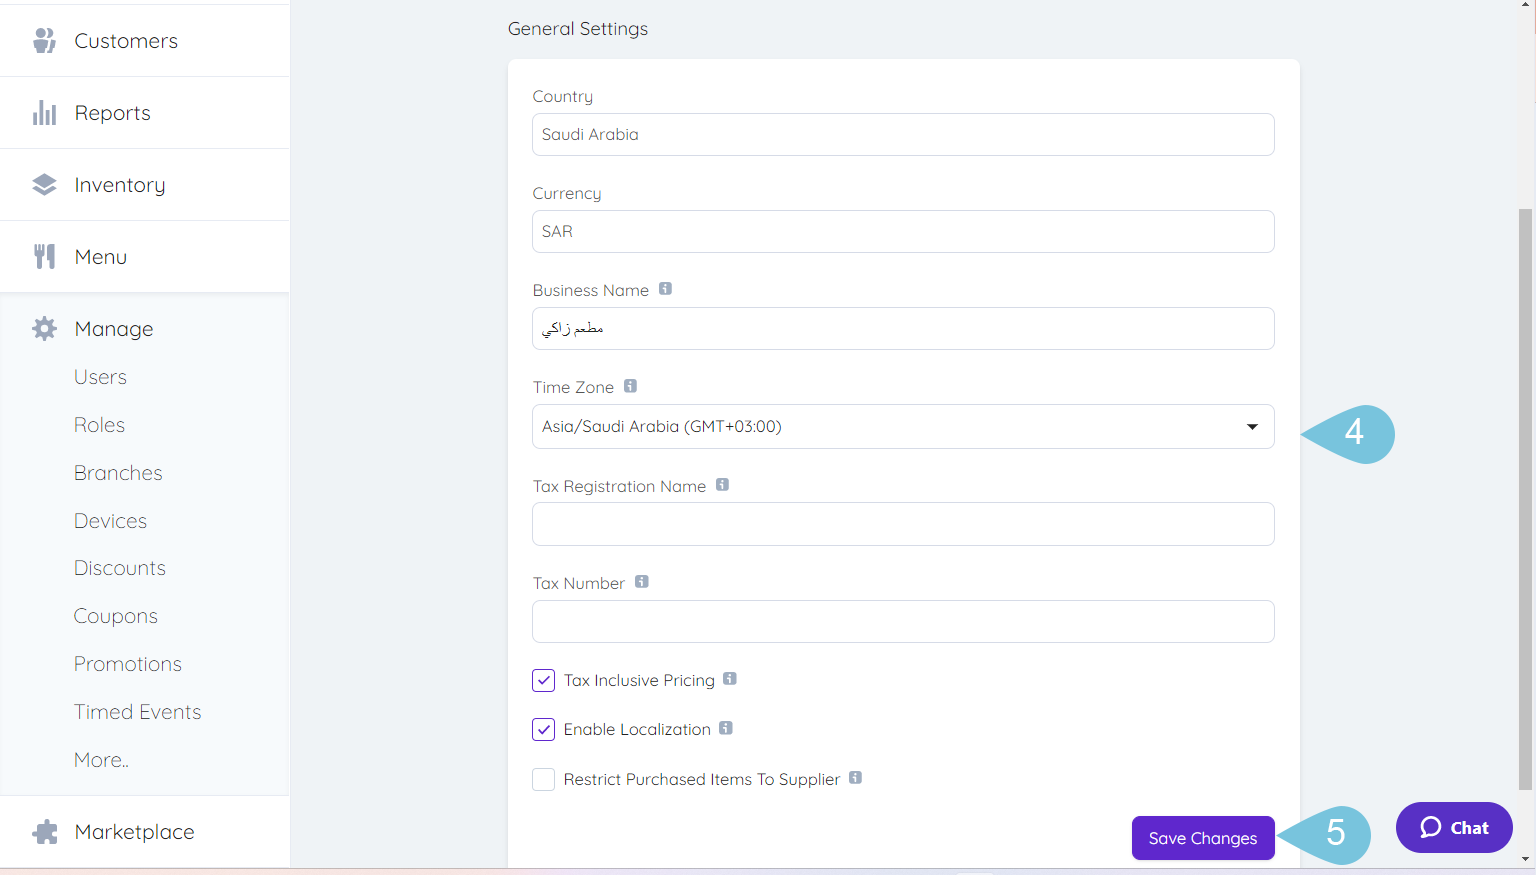Viewport: 1536px width, 875px height.
Task: Click info icon beside Restrict Purchased Items
Action: pos(855,778)
